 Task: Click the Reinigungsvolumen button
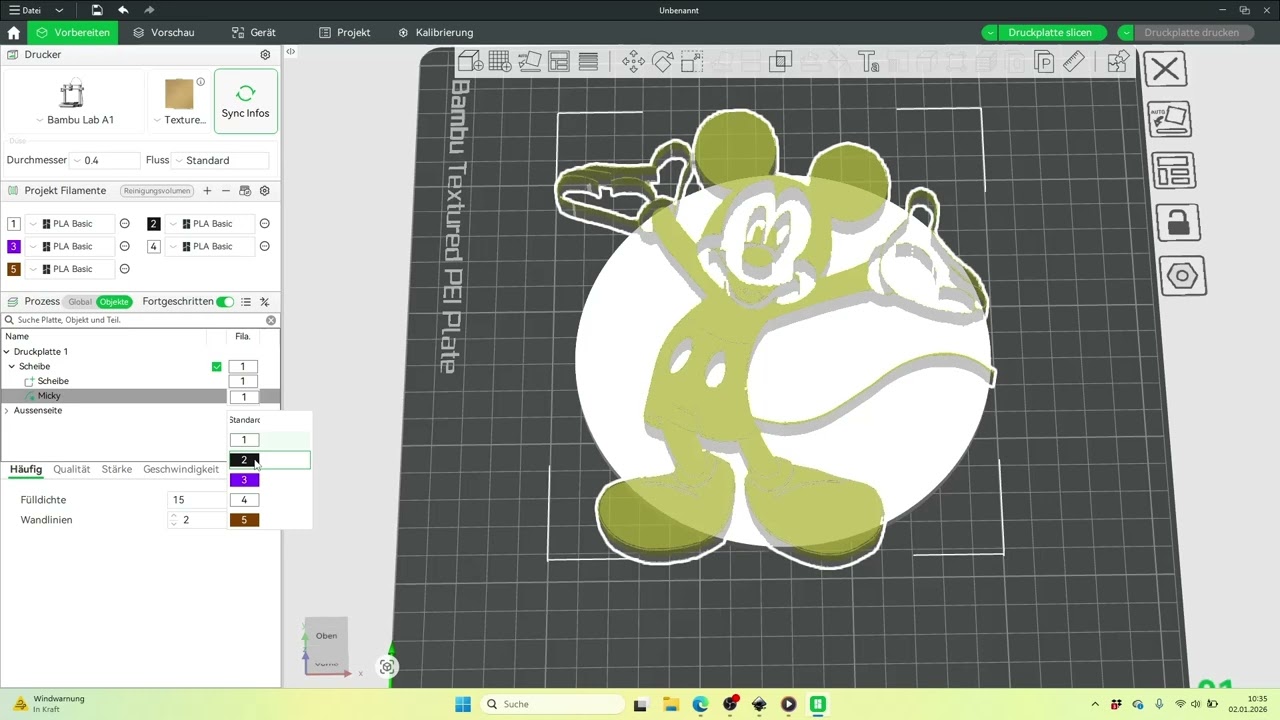click(x=156, y=191)
